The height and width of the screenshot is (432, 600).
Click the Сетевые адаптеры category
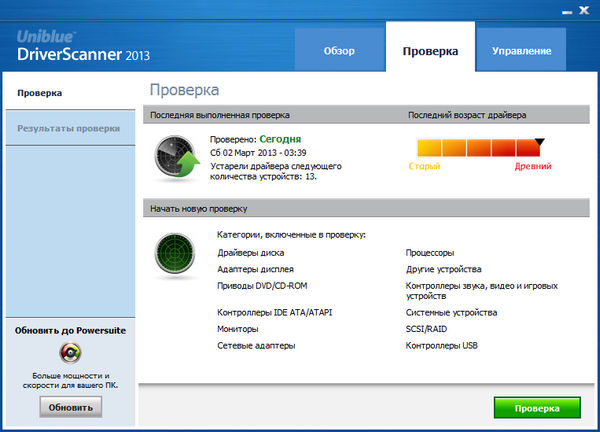click(x=256, y=345)
